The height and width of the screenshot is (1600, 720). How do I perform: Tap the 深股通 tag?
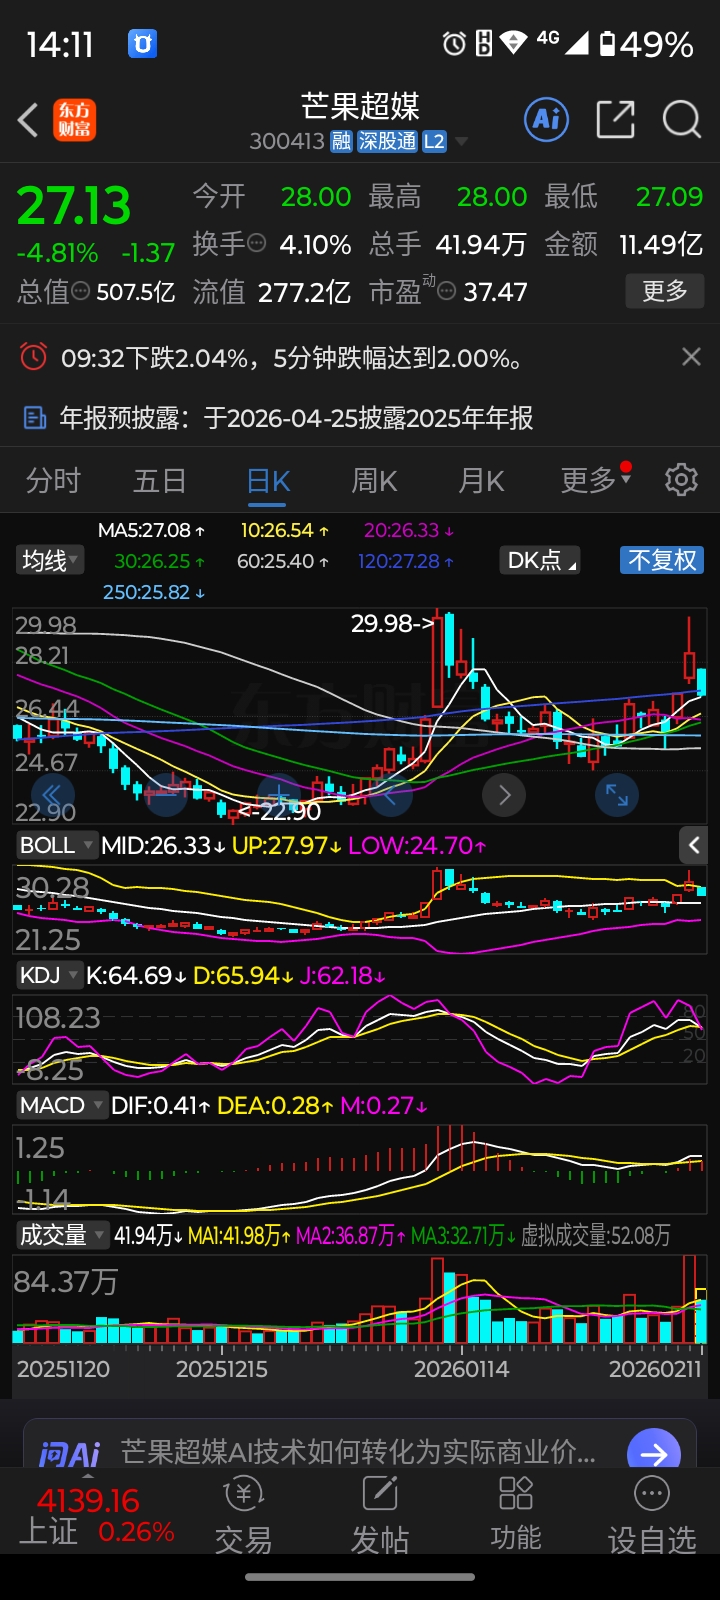387,142
